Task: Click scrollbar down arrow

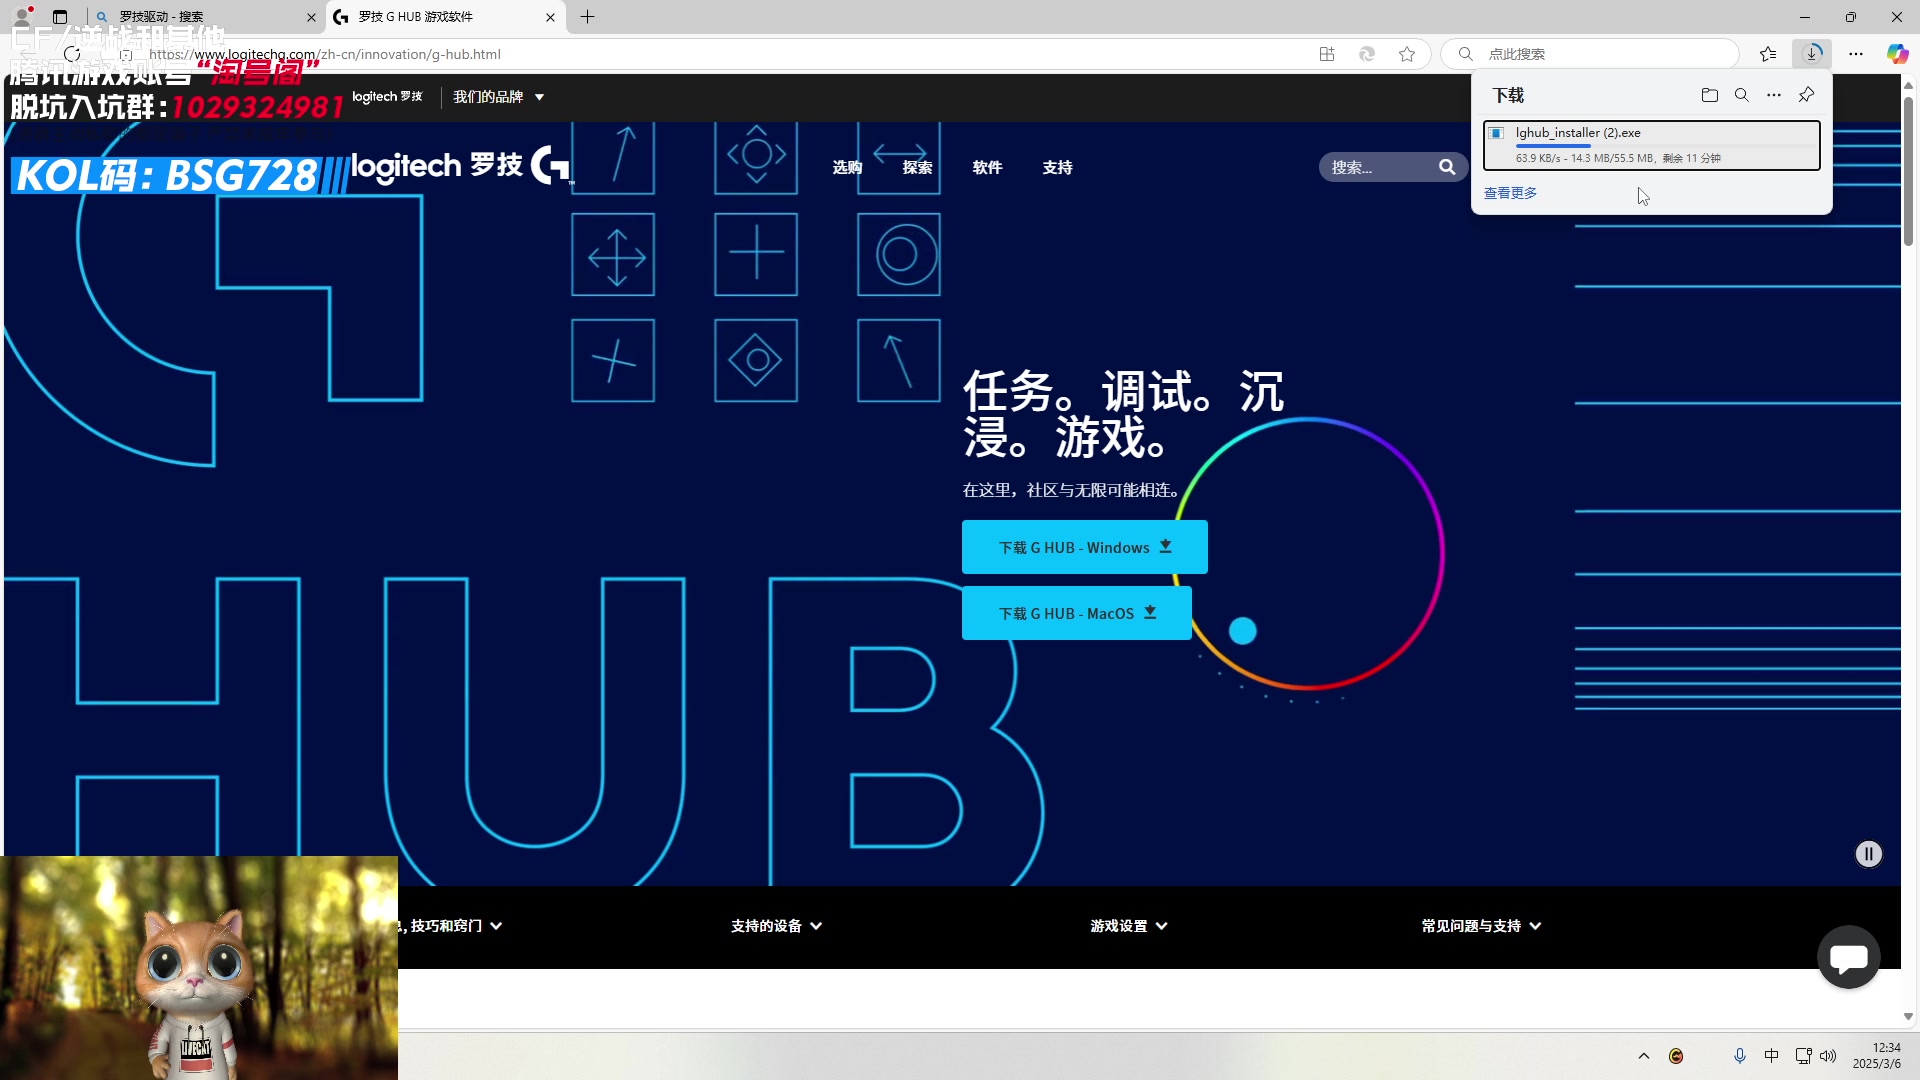Action: click(1908, 1017)
